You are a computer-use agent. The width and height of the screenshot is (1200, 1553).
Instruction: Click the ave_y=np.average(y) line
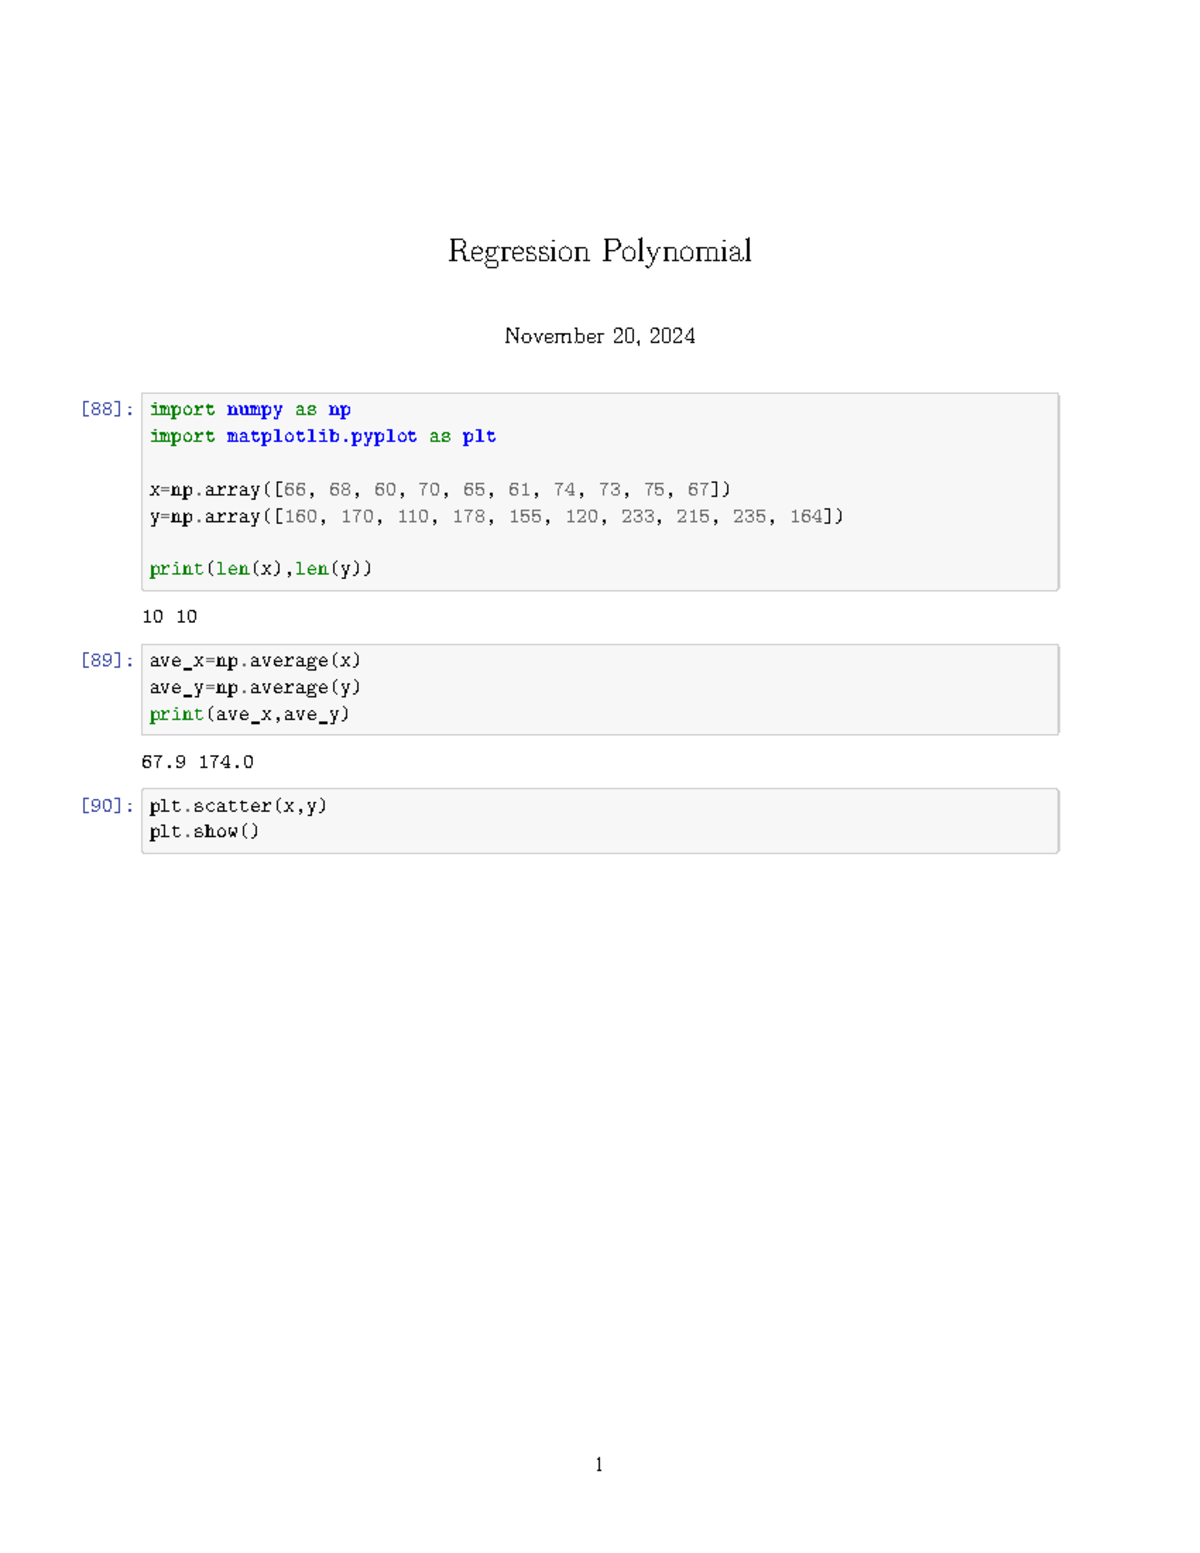tap(255, 688)
